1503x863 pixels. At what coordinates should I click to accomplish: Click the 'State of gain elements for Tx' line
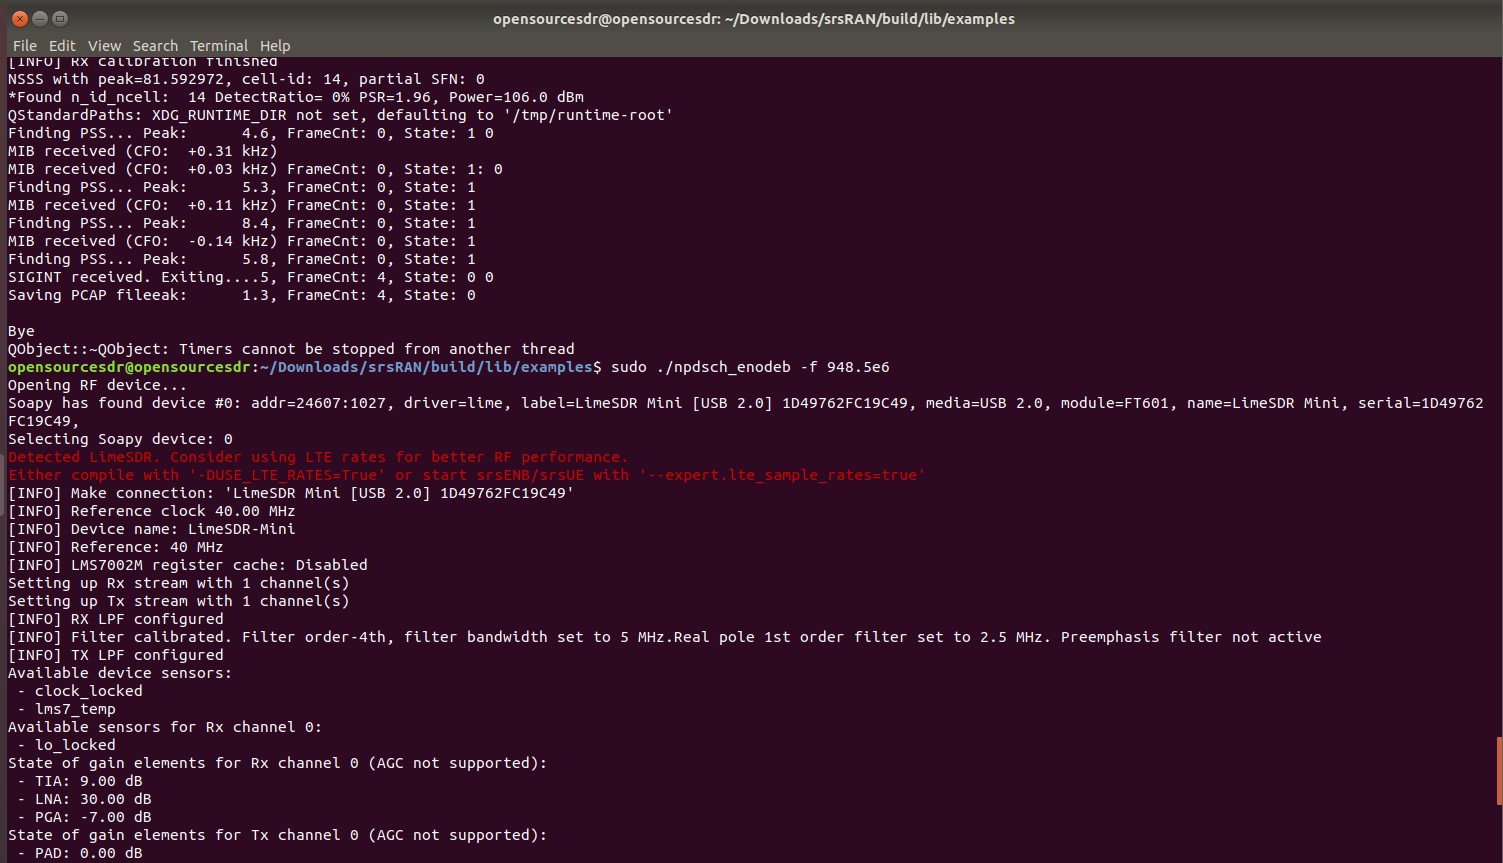(x=278, y=835)
